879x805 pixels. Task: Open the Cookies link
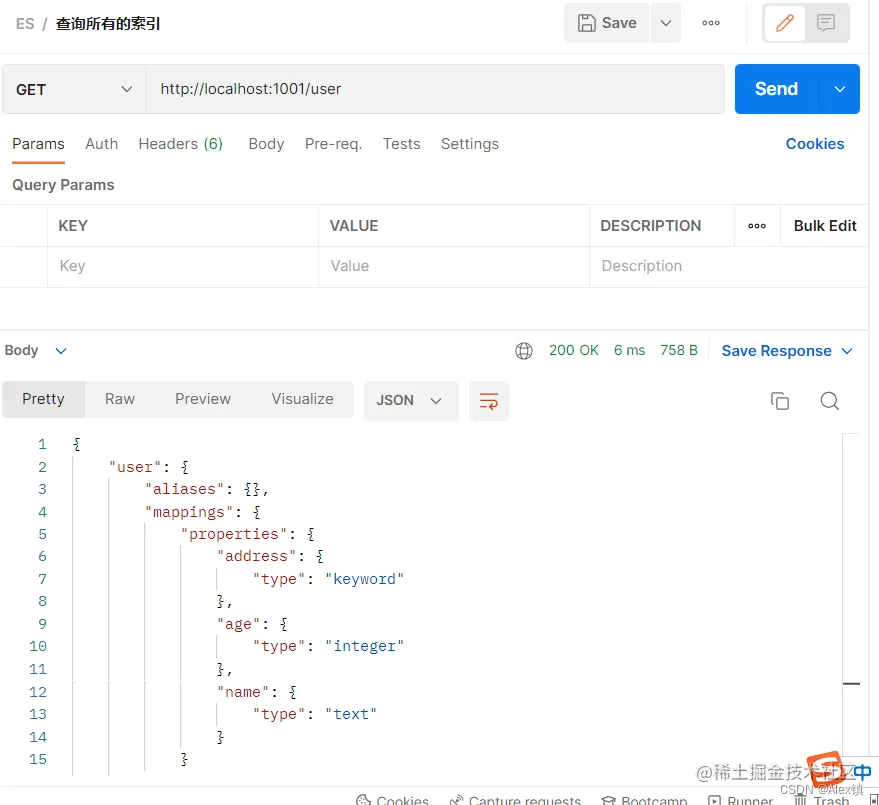tap(815, 144)
